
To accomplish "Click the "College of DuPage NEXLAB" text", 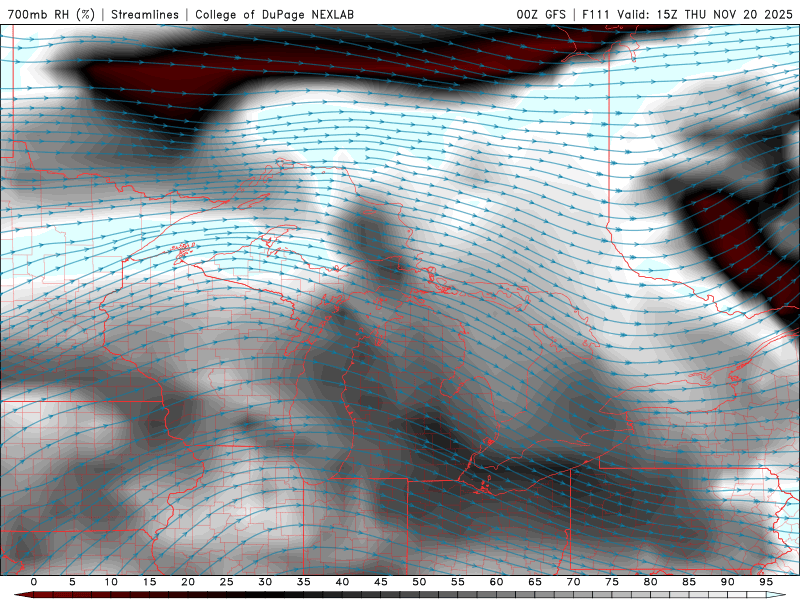I will 274,14.
